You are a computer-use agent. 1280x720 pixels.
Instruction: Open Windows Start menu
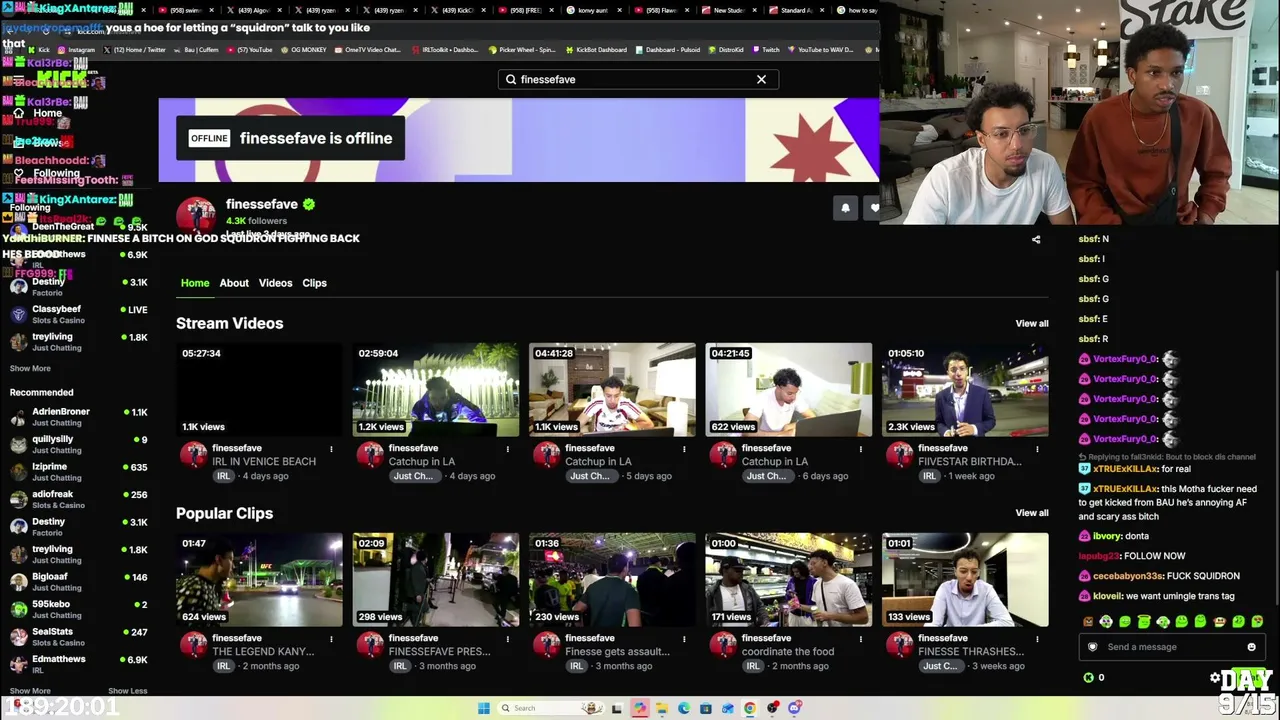(x=484, y=708)
